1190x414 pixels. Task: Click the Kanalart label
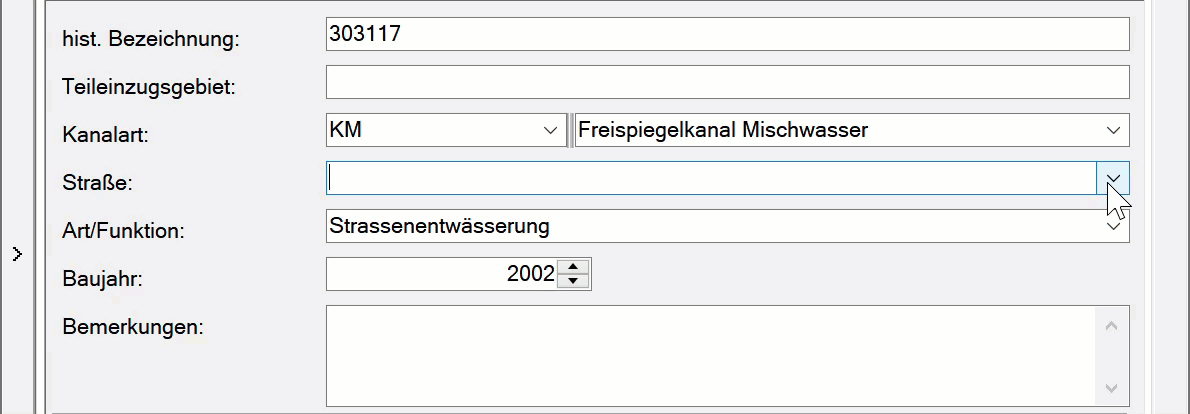[x=105, y=135]
